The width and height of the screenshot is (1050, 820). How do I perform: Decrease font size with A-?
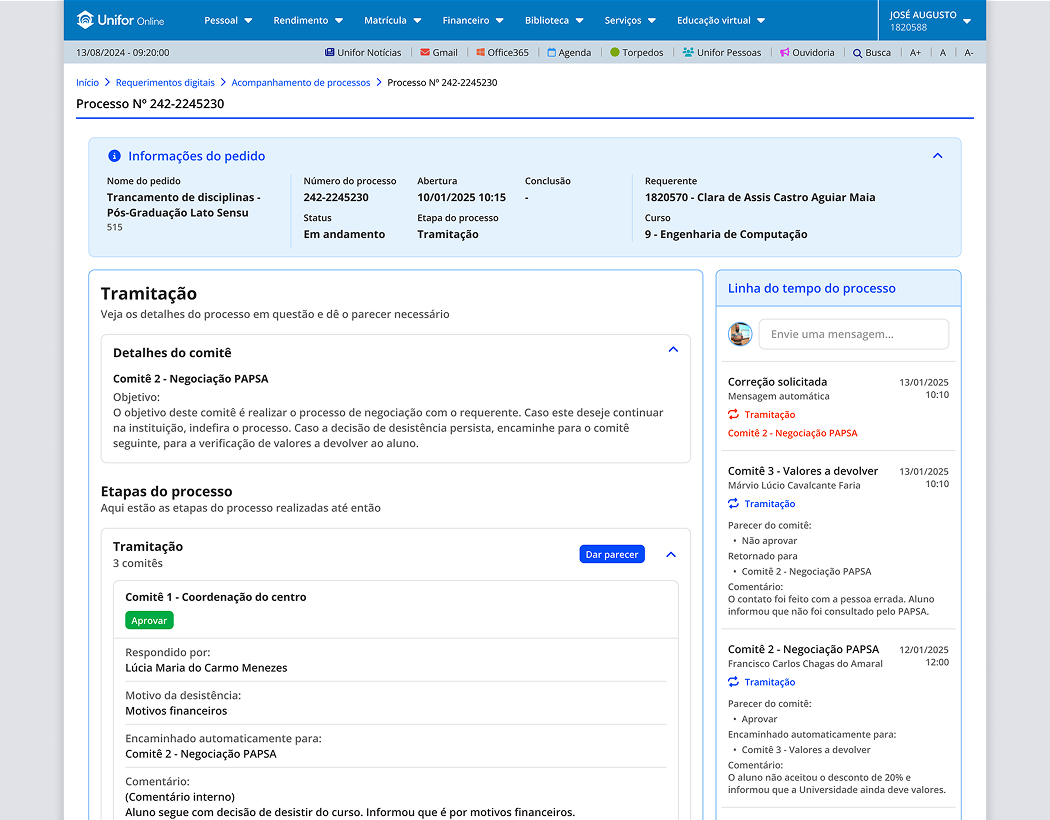coord(969,52)
